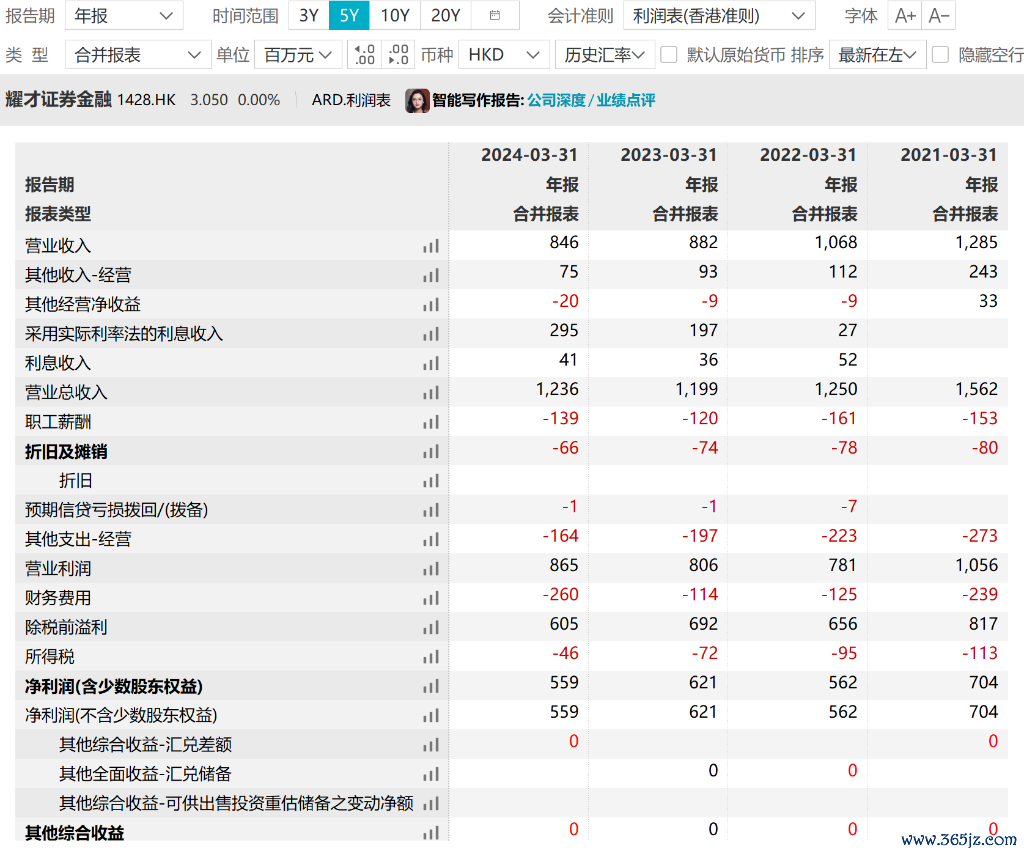Open 报告期 年报 dropdown

coord(124,16)
